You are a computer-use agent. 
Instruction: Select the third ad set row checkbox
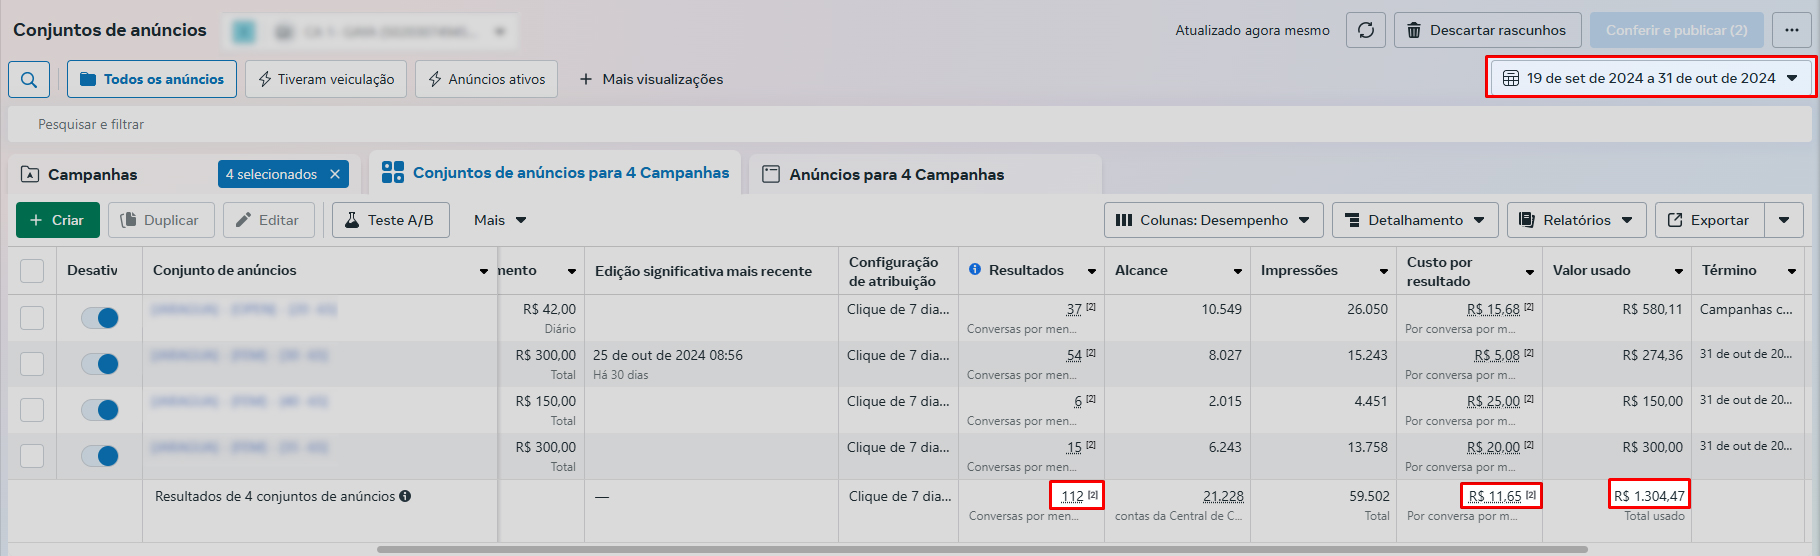[32, 410]
